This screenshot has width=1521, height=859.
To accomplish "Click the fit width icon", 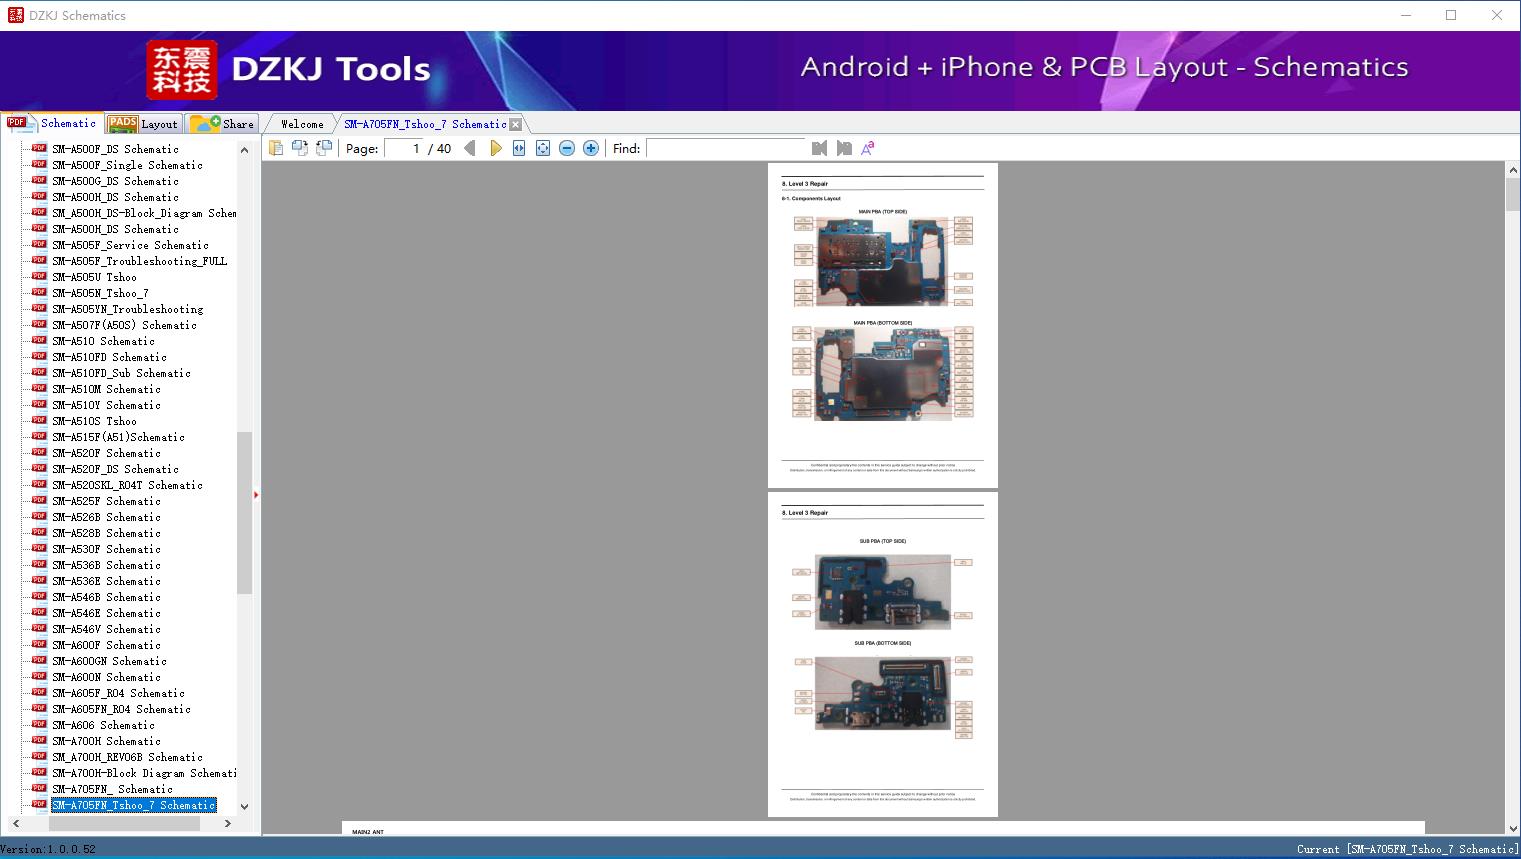I will pos(519,148).
